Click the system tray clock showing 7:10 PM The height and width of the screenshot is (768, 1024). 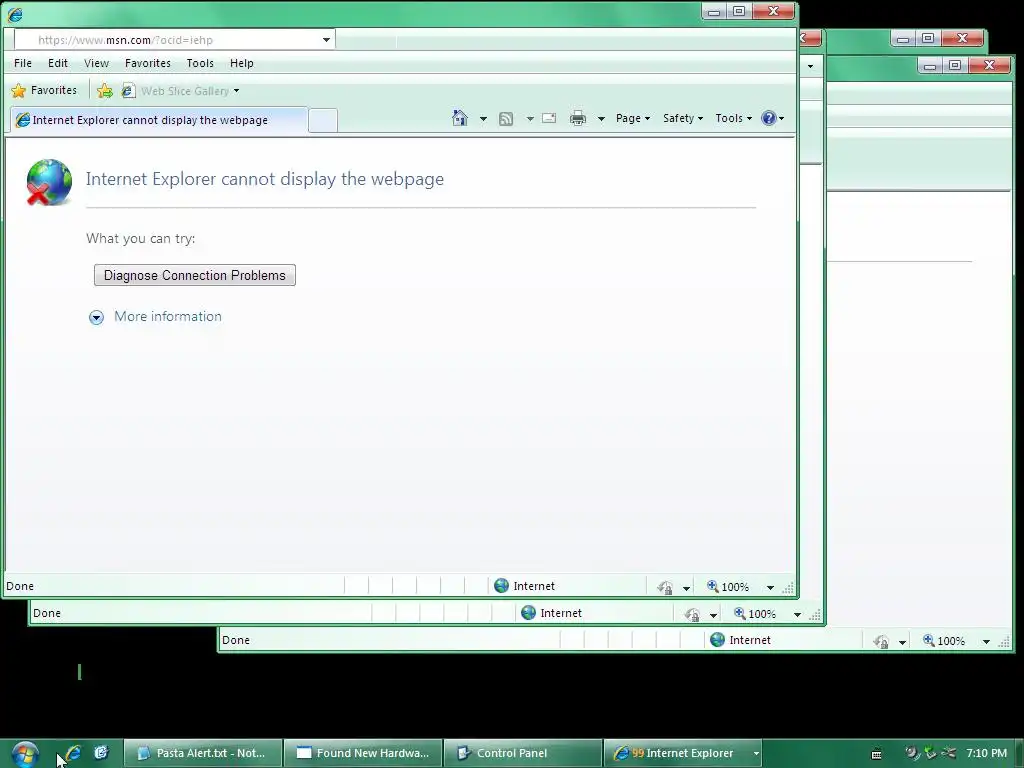986,753
